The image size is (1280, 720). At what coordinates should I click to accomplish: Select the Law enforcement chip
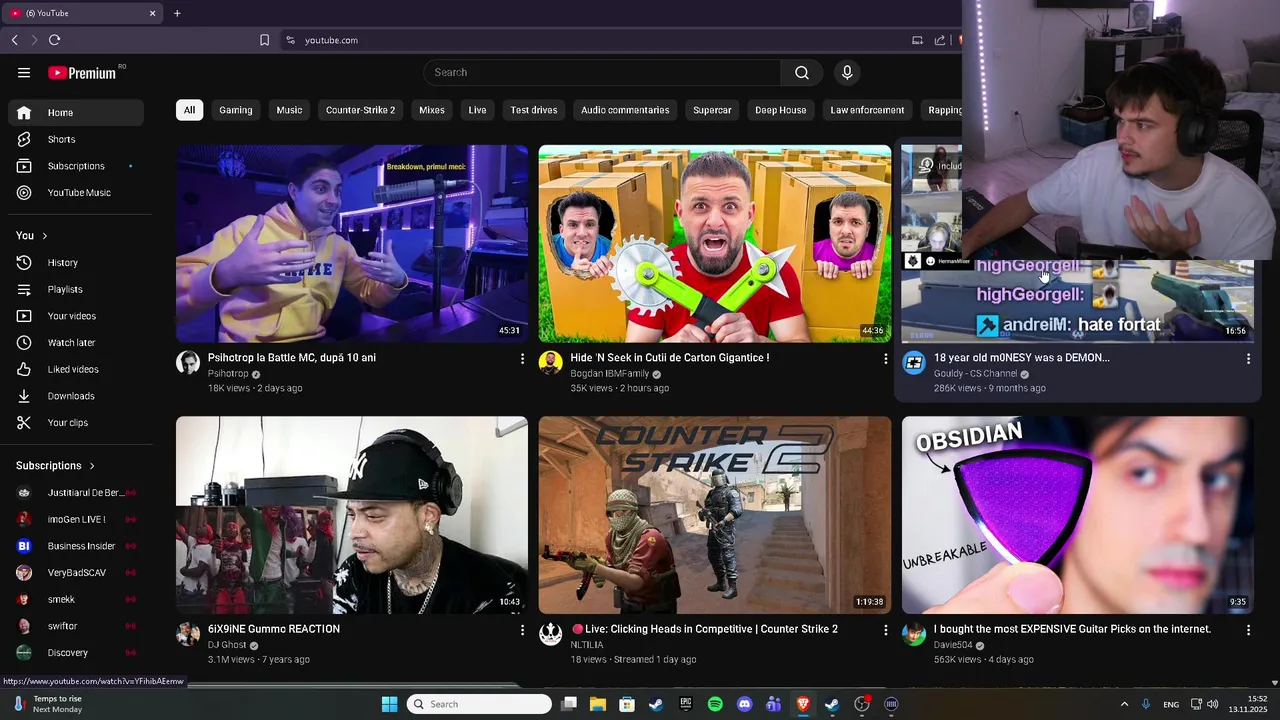click(867, 110)
